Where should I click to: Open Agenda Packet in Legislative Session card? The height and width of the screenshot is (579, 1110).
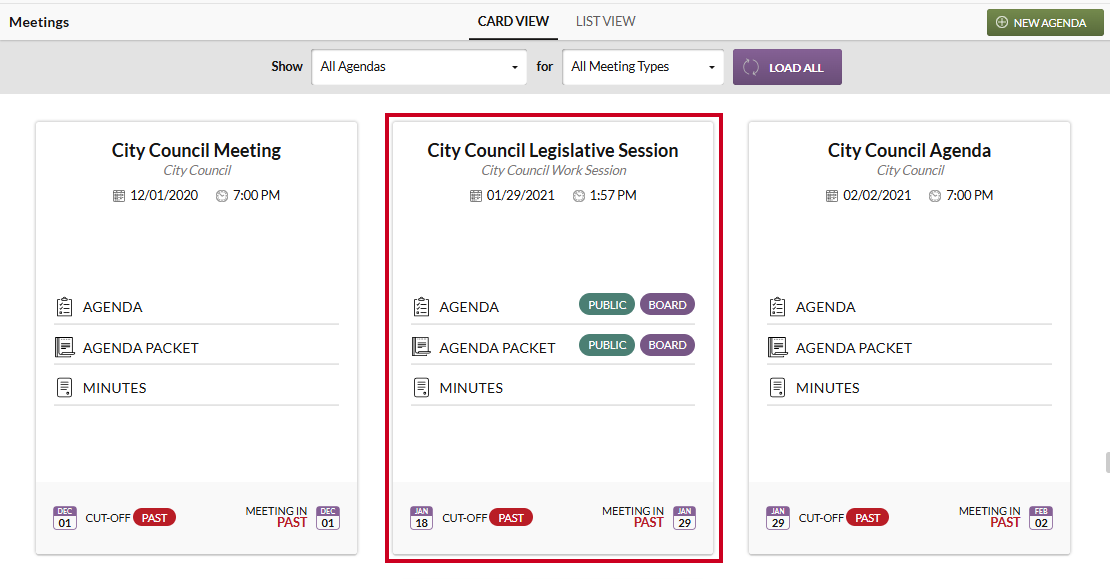pyautogui.click(x=497, y=348)
